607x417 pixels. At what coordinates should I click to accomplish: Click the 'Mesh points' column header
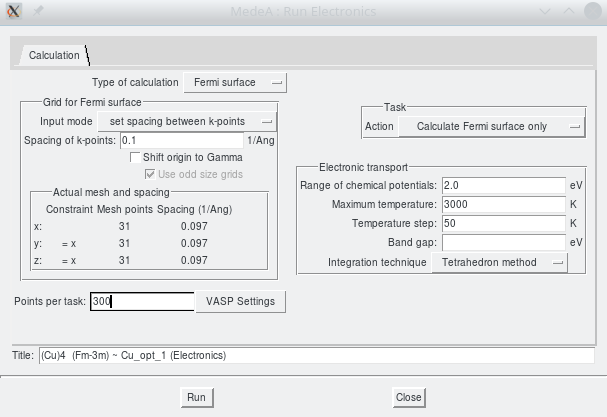[125, 209]
